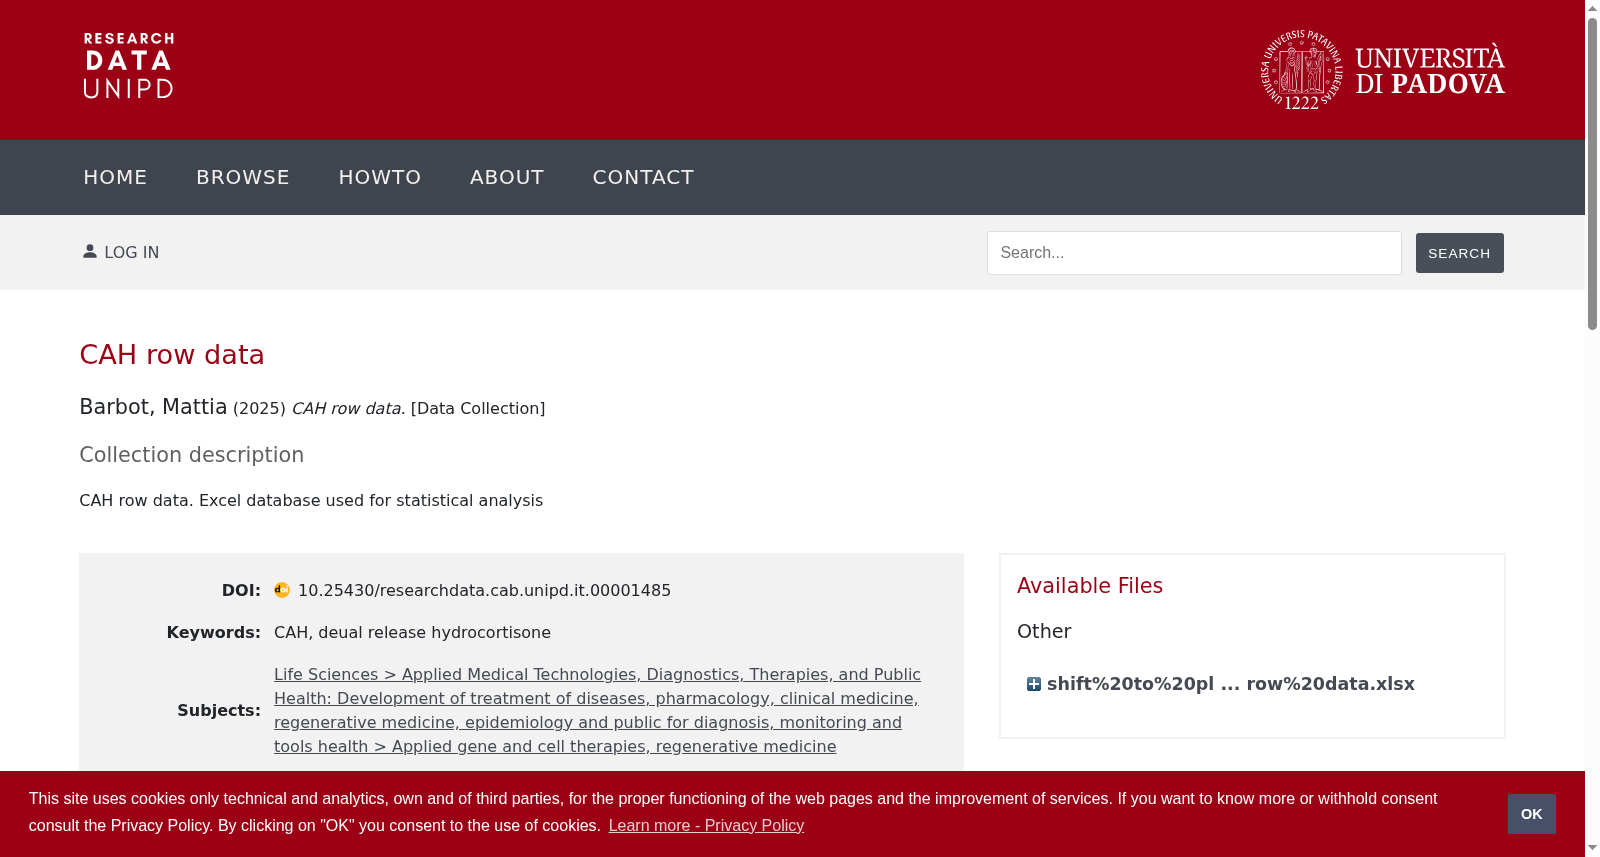
Task: Go to the HOME menu item
Action: click(115, 177)
